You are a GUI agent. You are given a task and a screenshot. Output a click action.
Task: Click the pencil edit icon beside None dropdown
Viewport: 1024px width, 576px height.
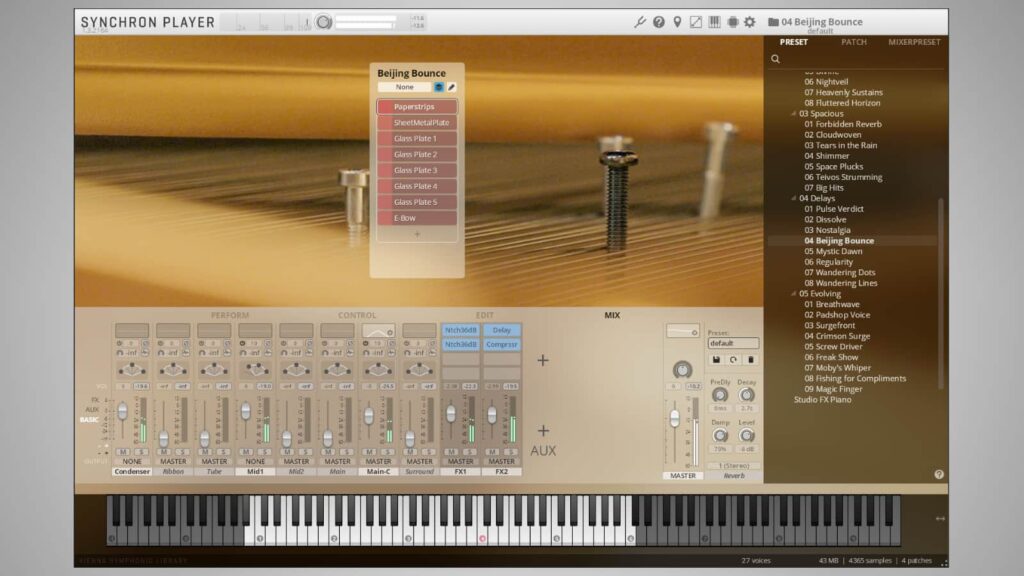(451, 87)
